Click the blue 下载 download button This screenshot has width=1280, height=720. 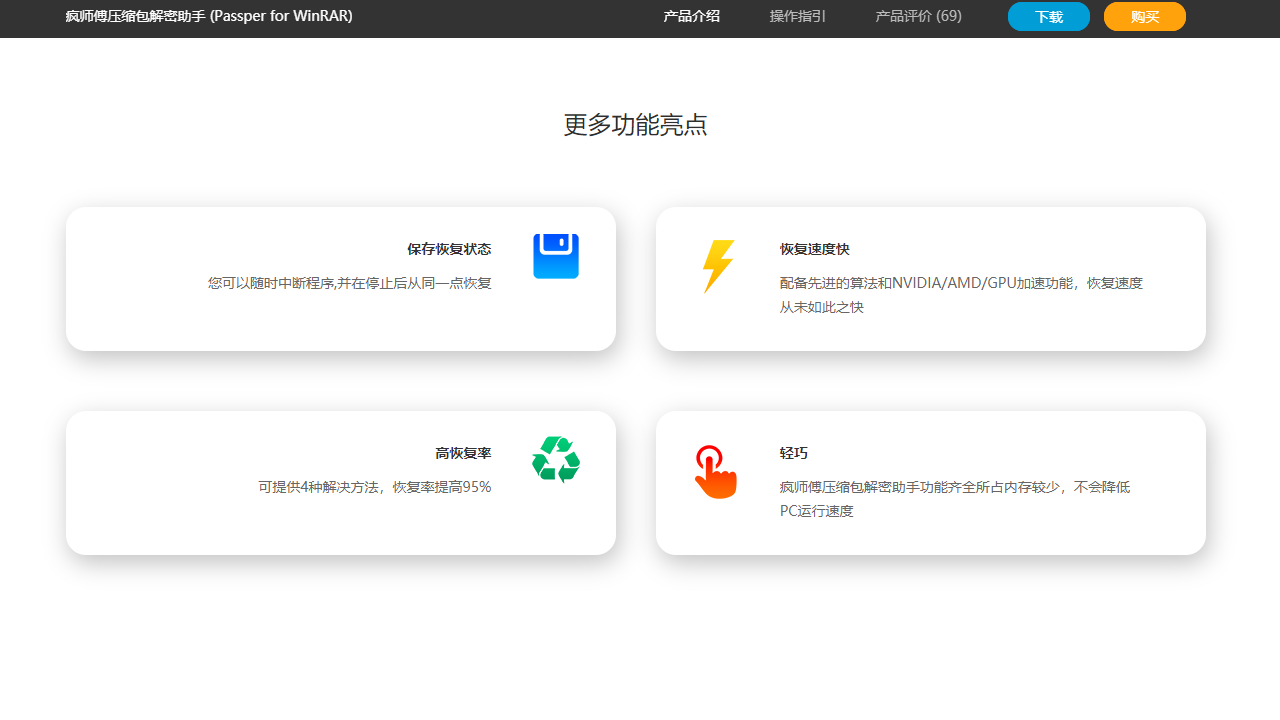[x=1048, y=16]
